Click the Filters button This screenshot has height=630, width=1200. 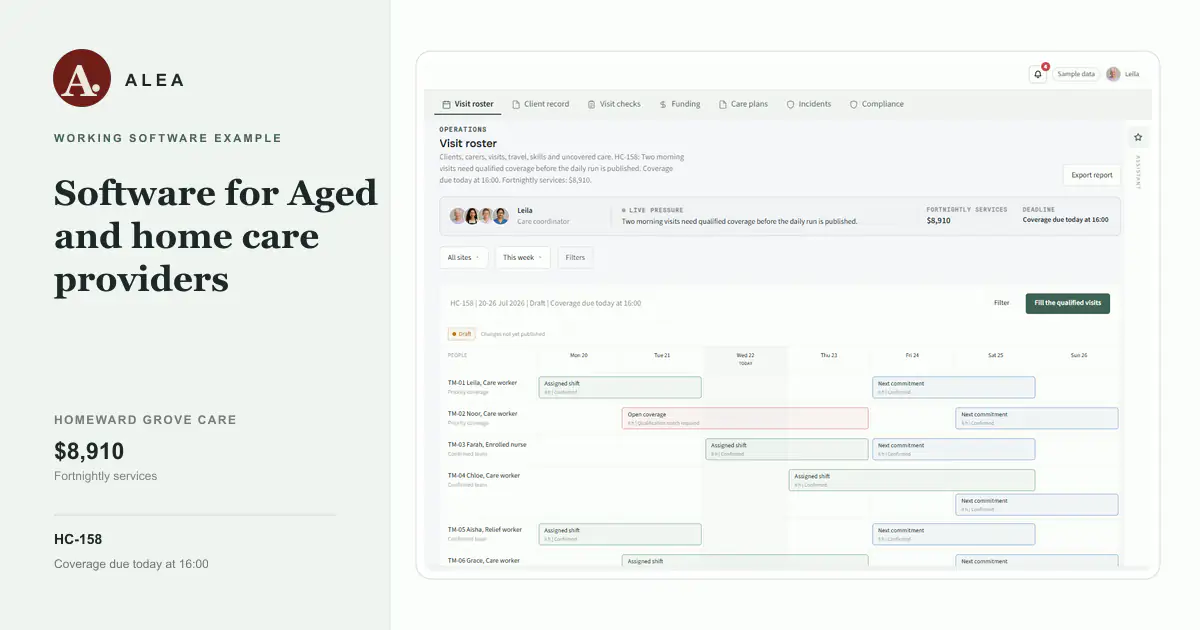coord(575,258)
